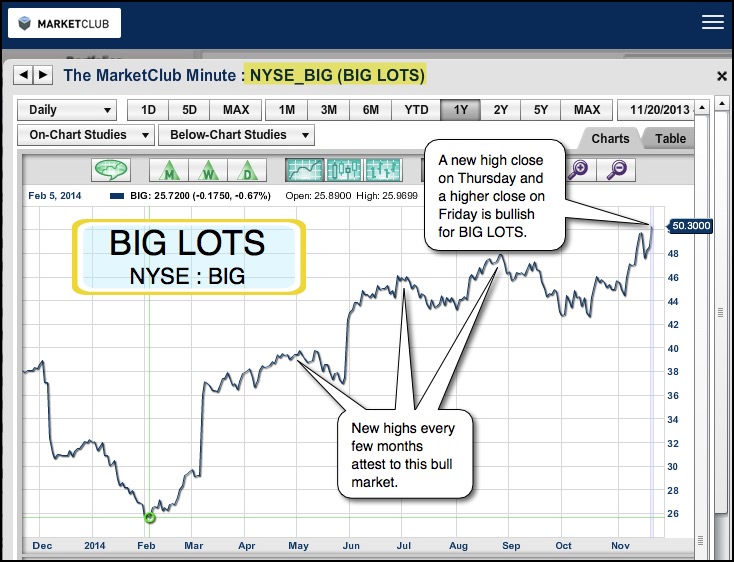Close the MarketClub Minute panel
The image size is (734, 562).
point(722,76)
